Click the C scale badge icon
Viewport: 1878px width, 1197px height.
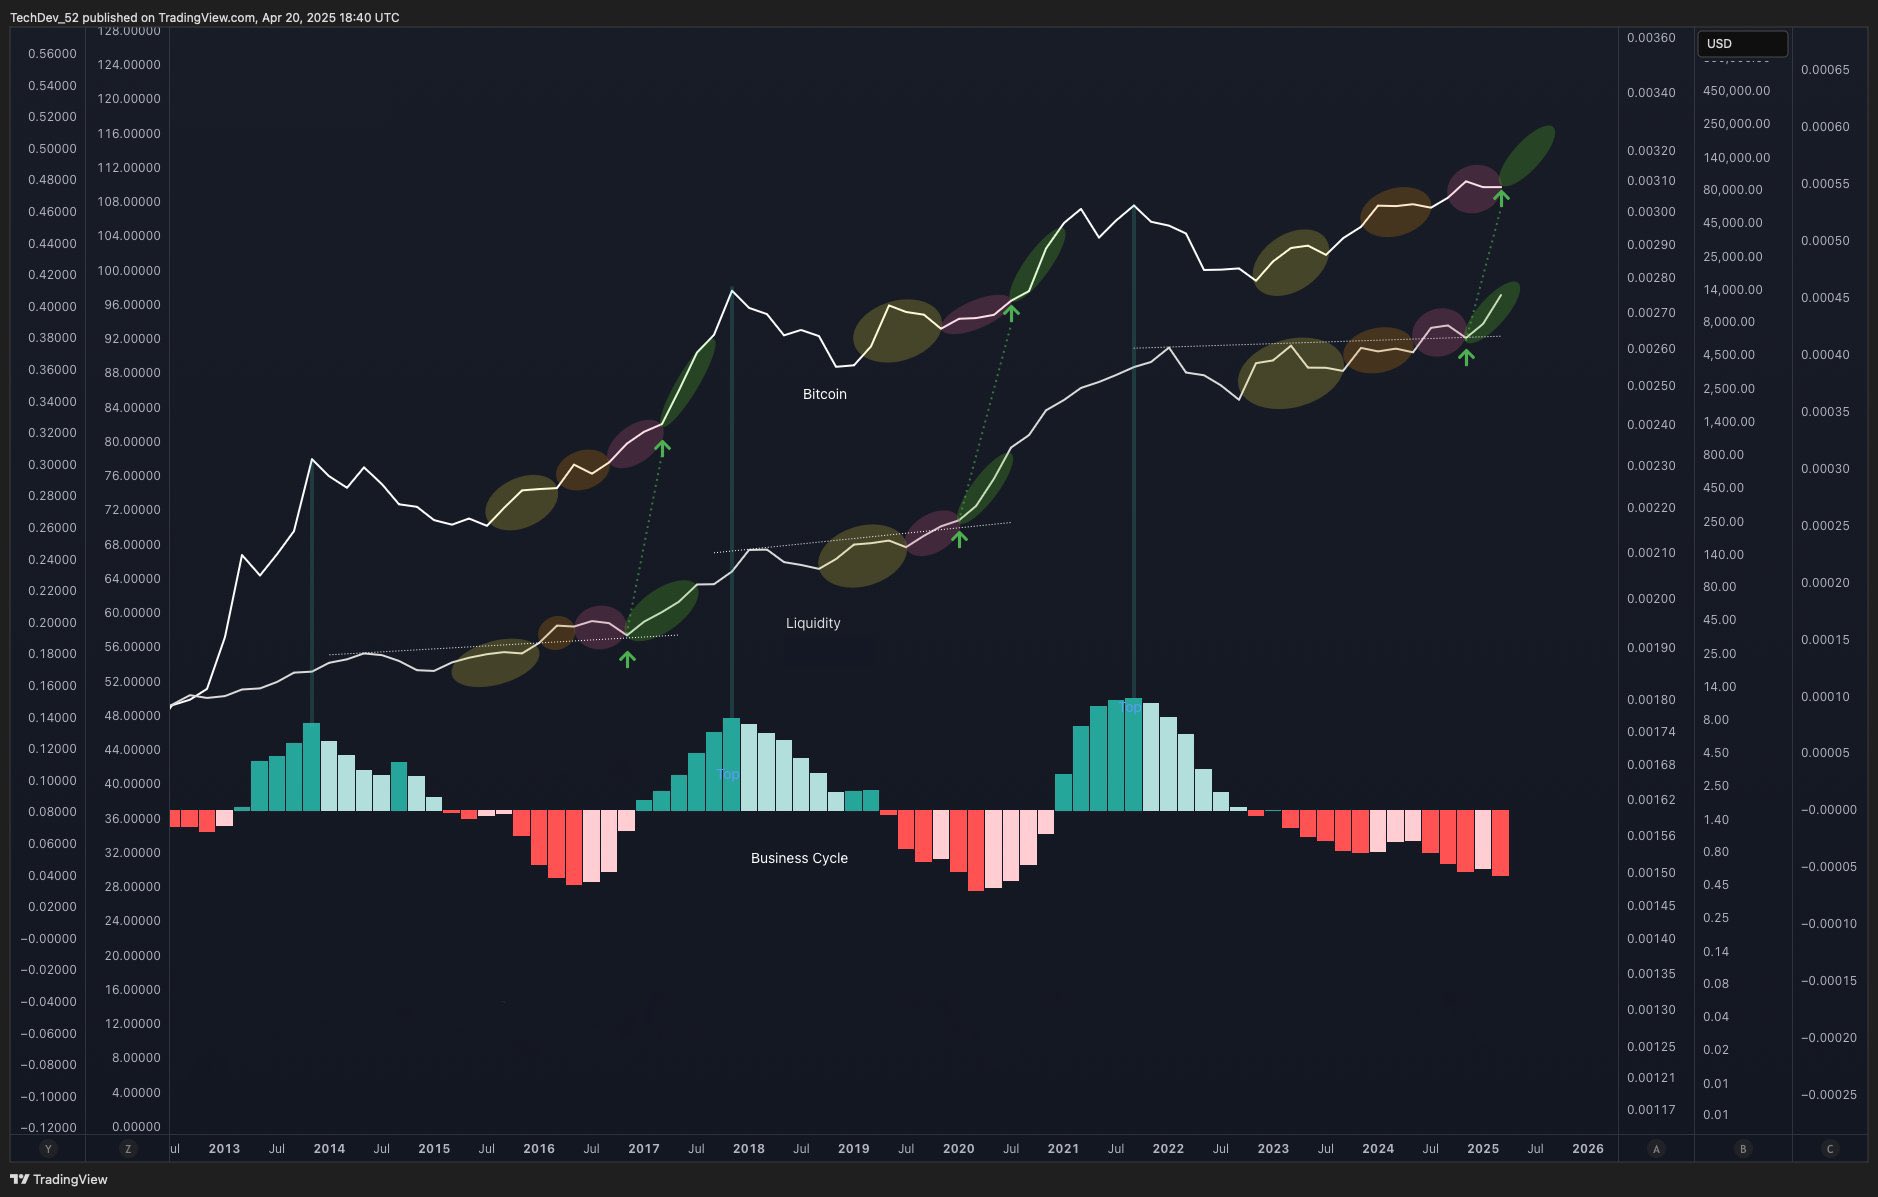click(x=1830, y=1149)
